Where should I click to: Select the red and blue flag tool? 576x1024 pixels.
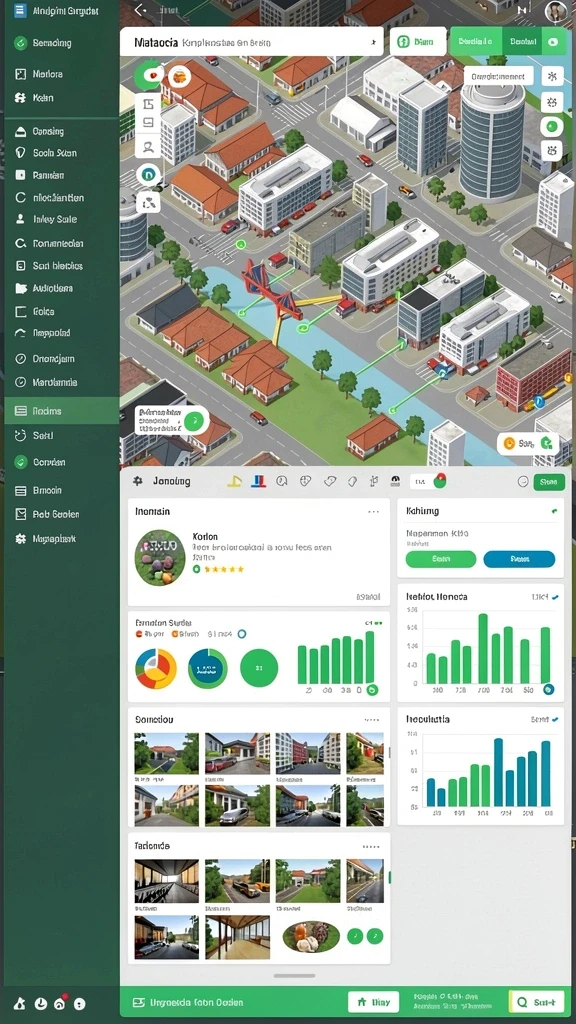coord(259,481)
